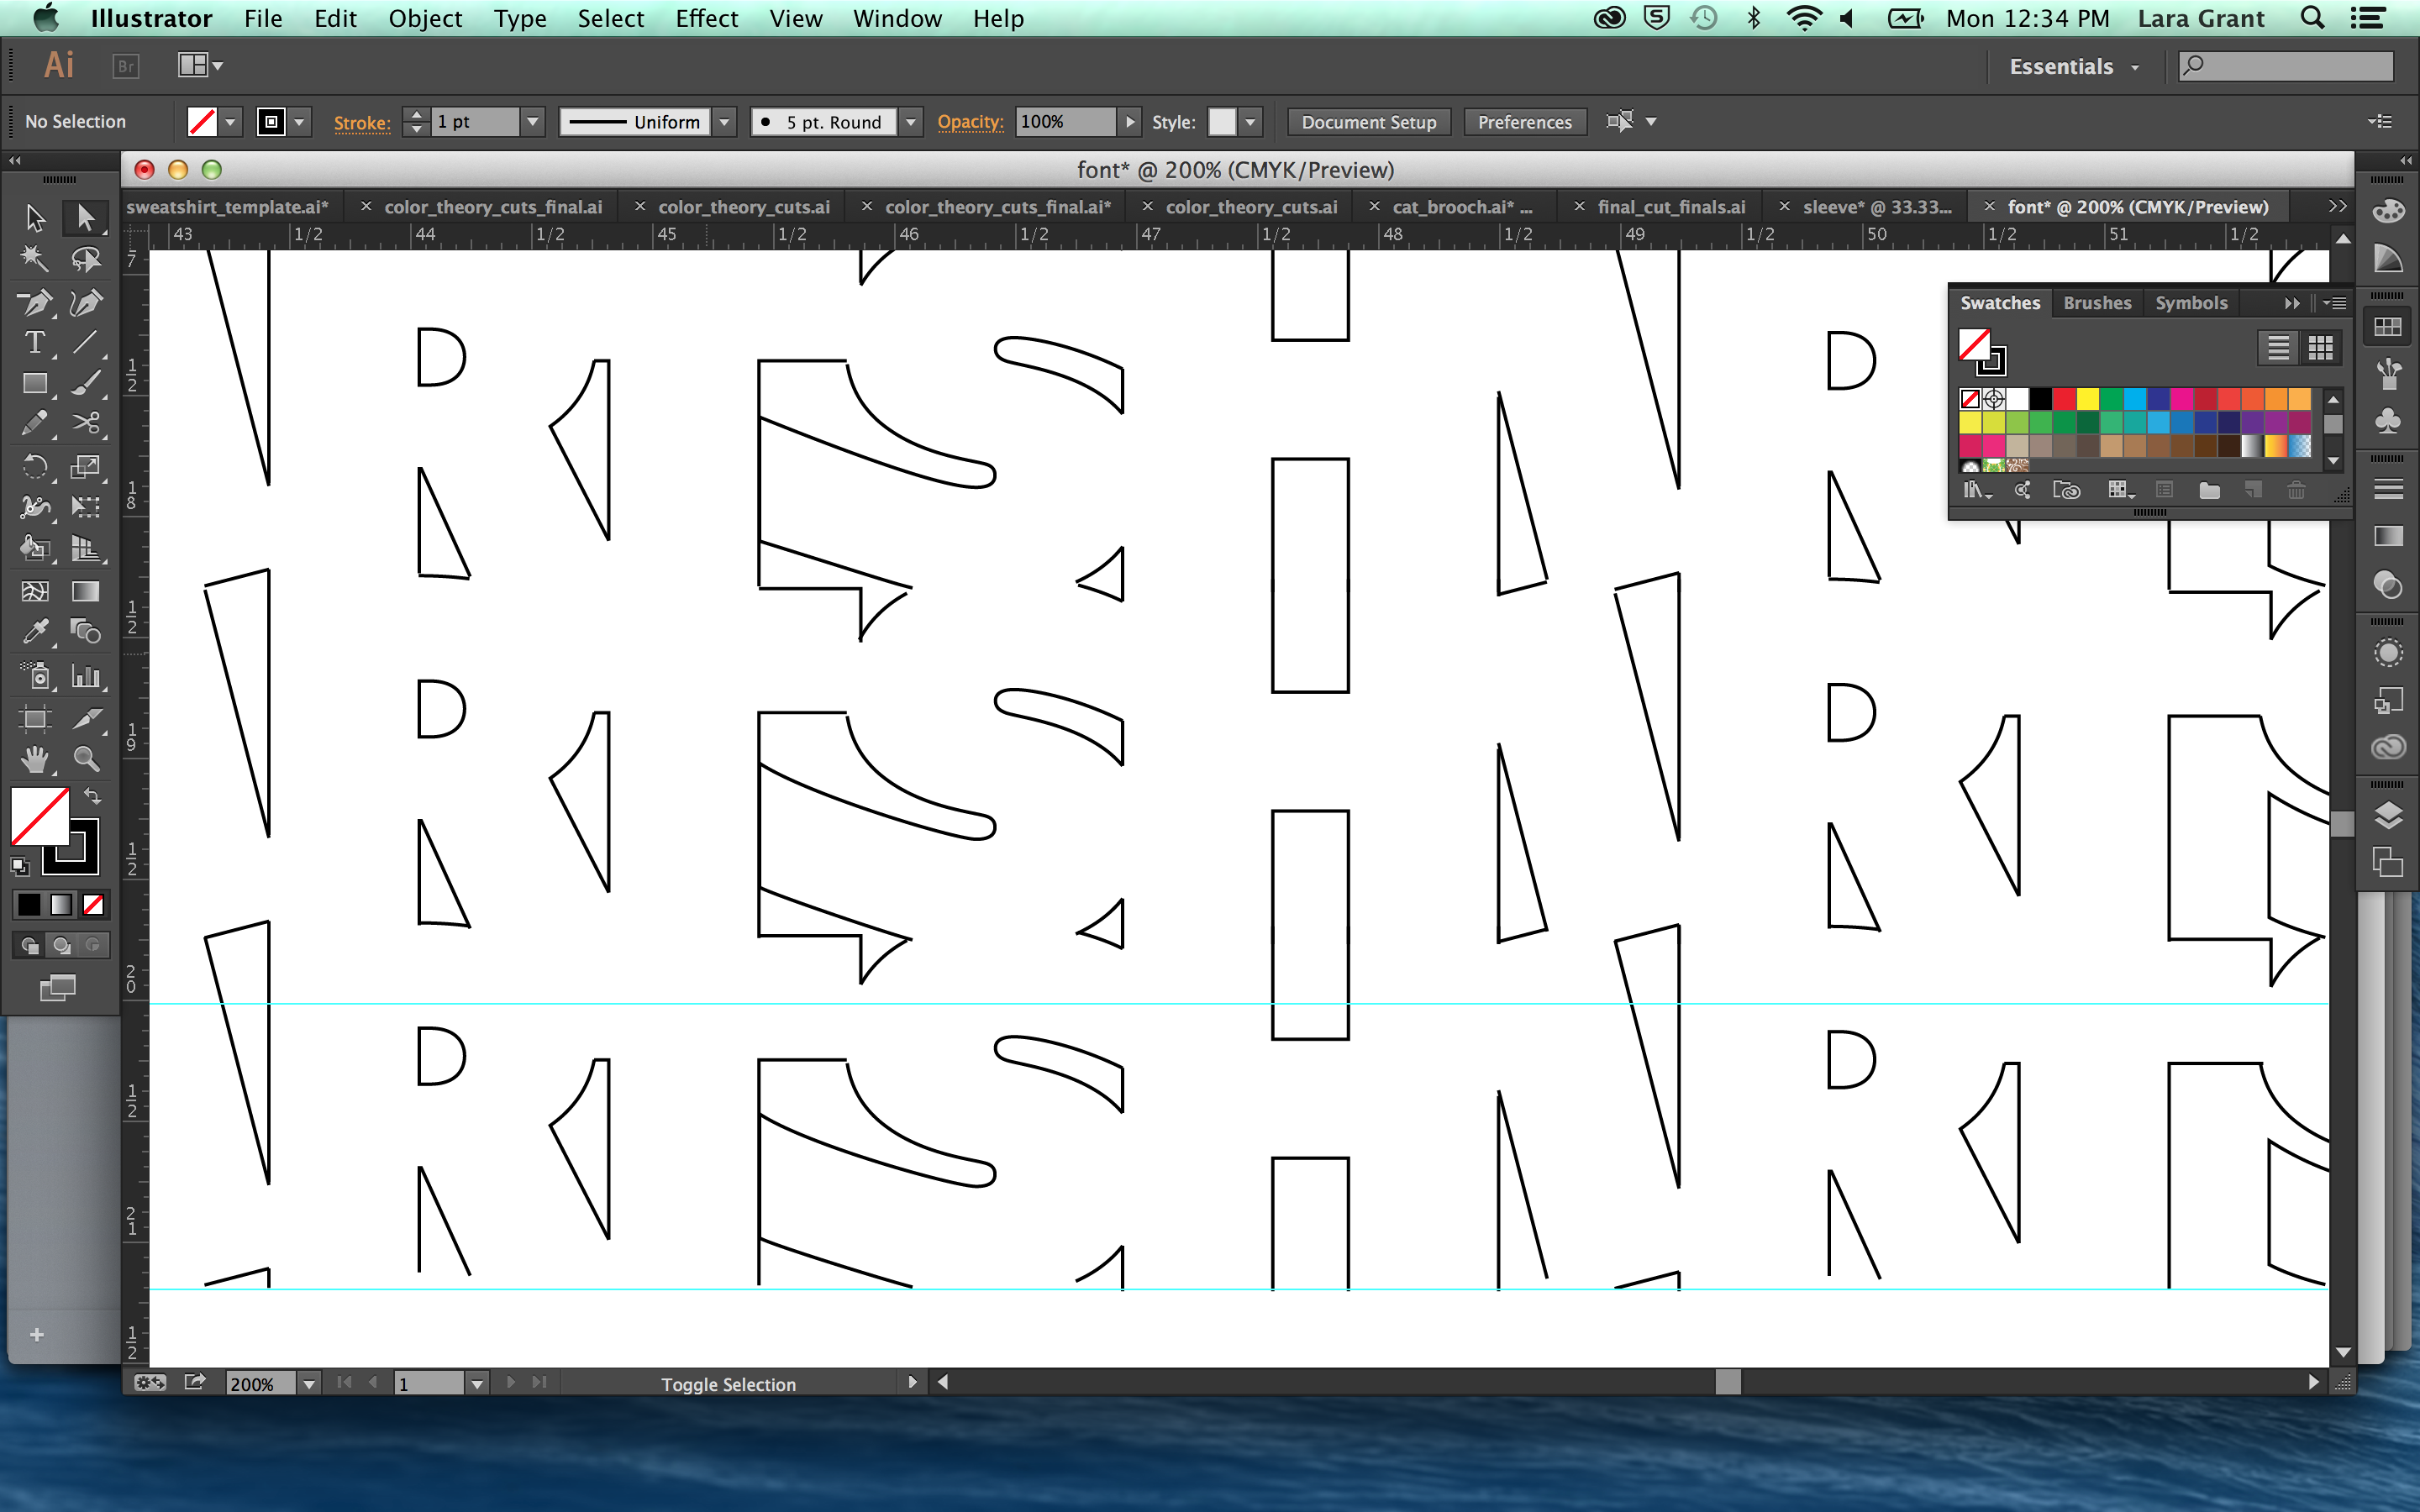Select the Hand tool
Screen dimensions: 2420x1512
[35, 760]
